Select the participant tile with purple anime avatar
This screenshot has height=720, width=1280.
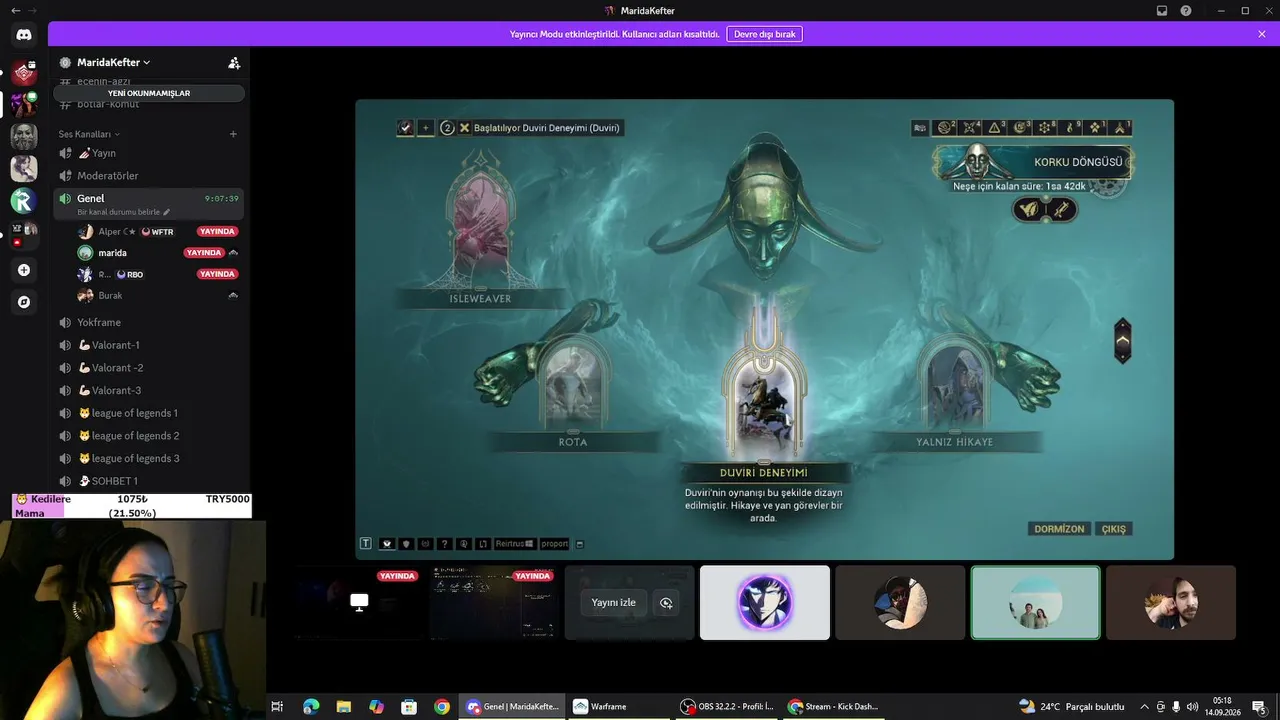click(x=765, y=603)
